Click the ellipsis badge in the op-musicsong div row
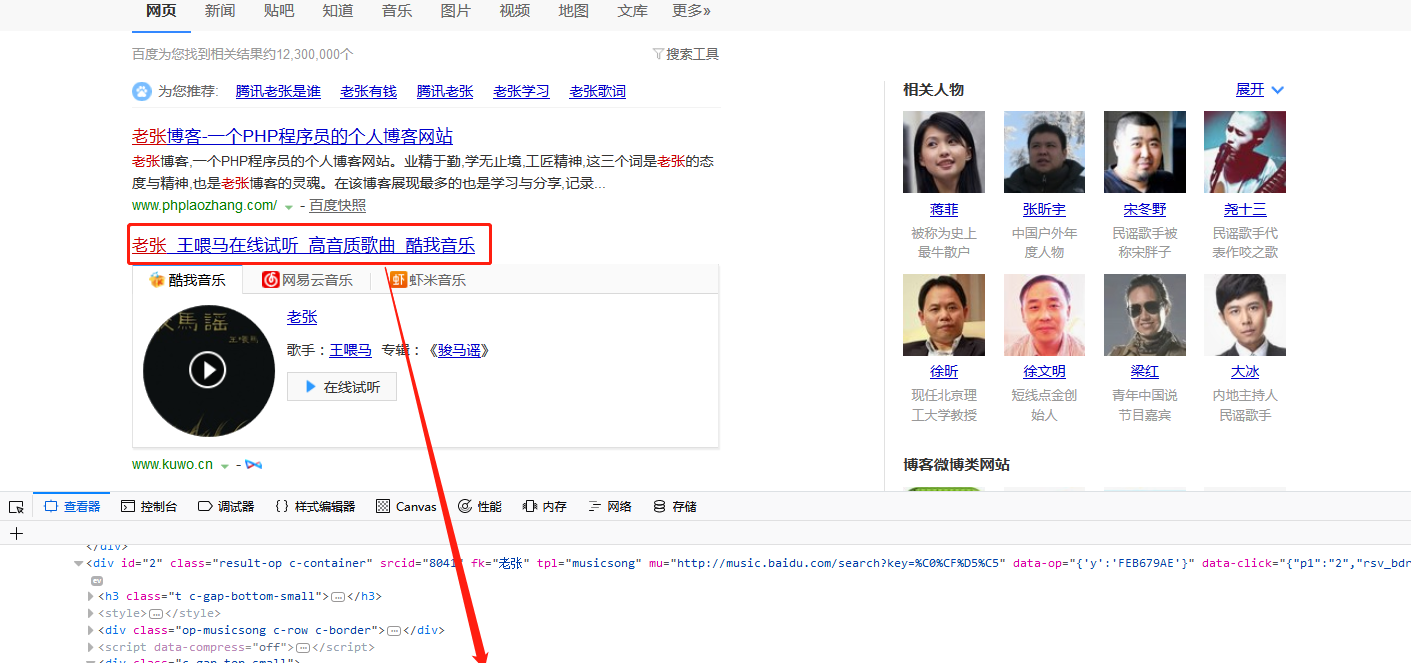Viewport: 1411px width, 663px height. click(x=394, y=631)
